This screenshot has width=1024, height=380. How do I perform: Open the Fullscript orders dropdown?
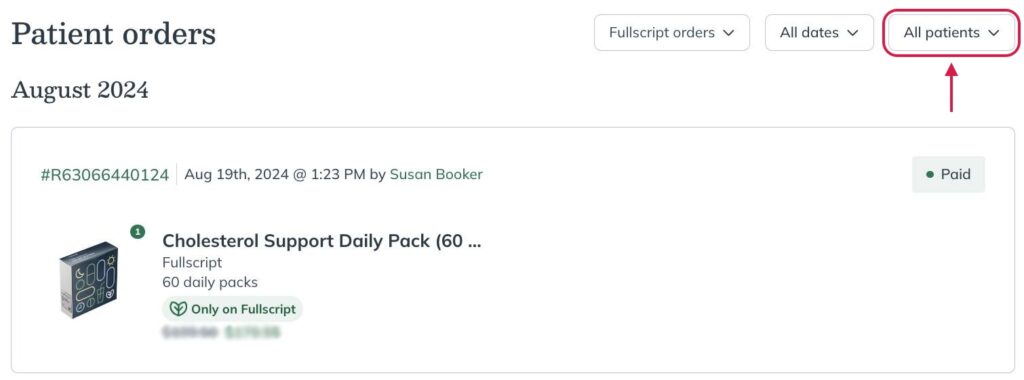coord(671,33)
